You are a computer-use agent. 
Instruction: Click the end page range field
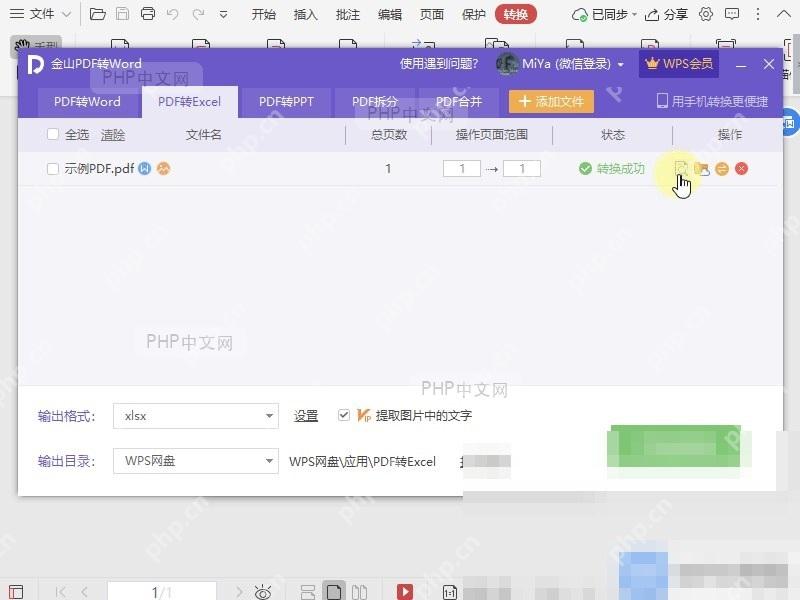click(521, 168)
